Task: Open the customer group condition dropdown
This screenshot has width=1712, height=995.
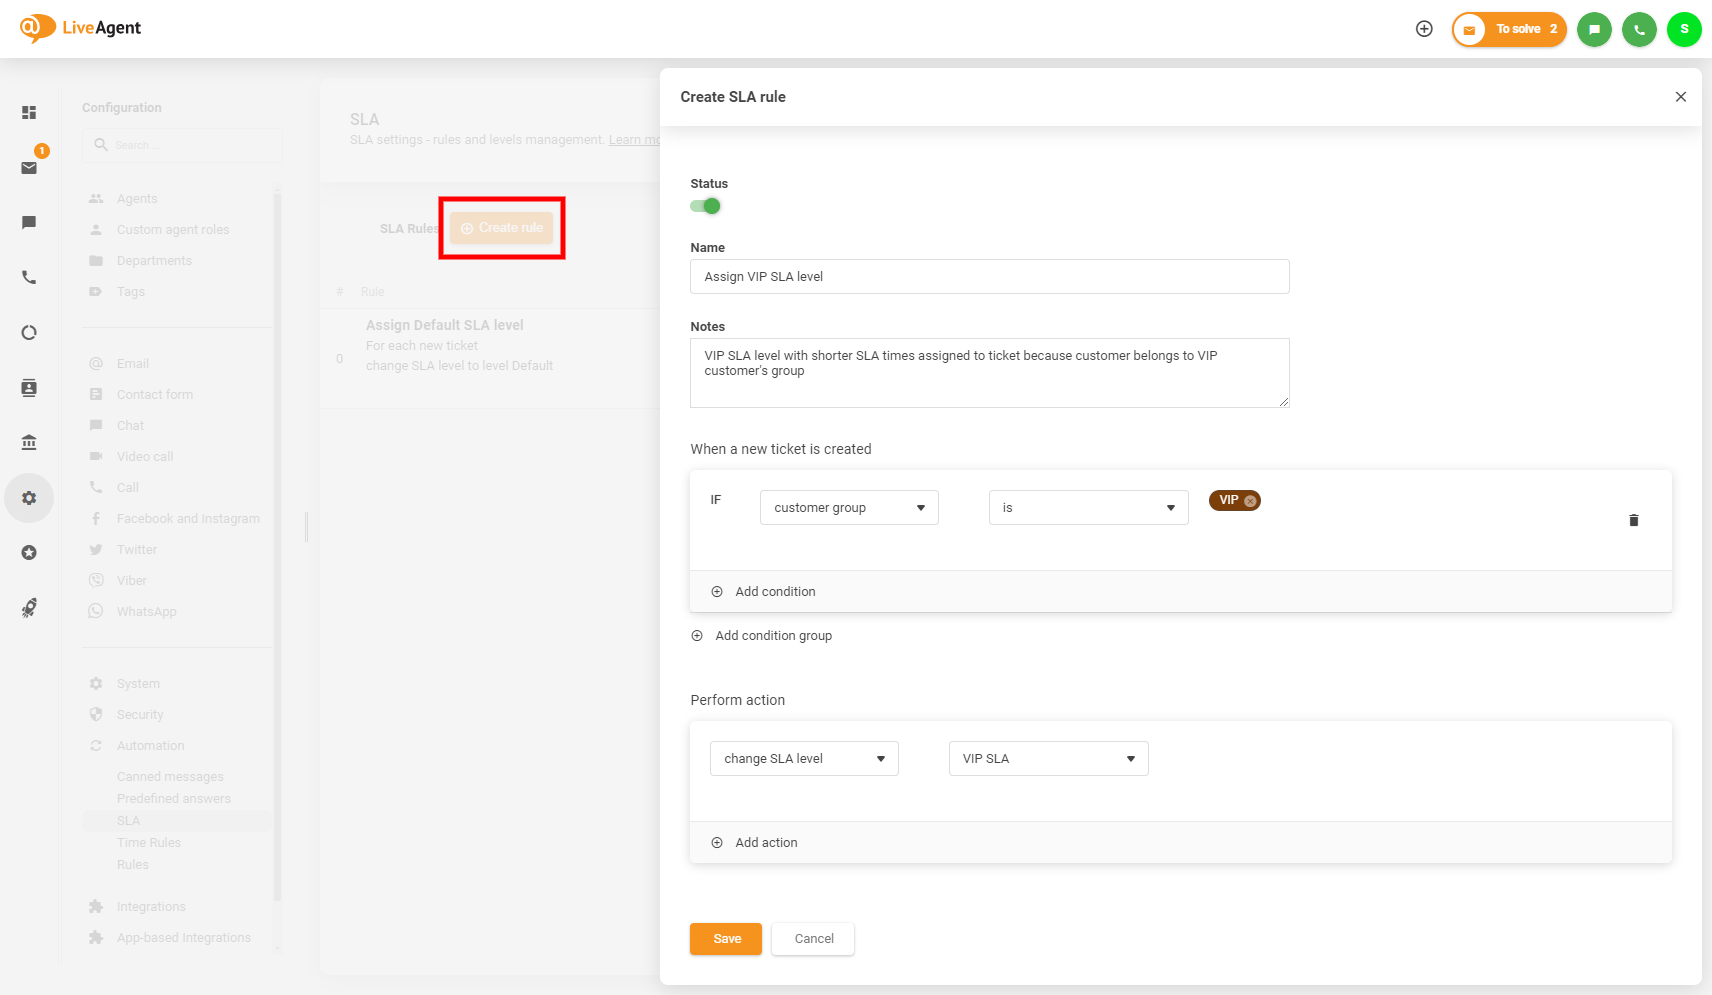Action: [x=848, y=507]
